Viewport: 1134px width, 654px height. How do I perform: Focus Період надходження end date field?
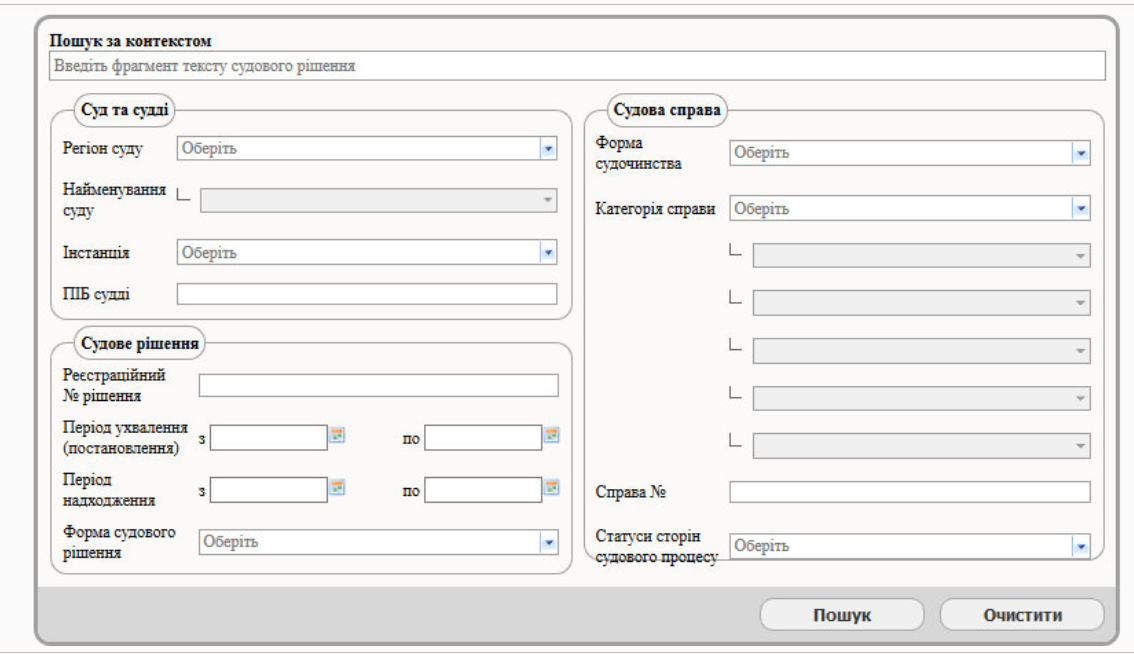[x=483, y=490]
